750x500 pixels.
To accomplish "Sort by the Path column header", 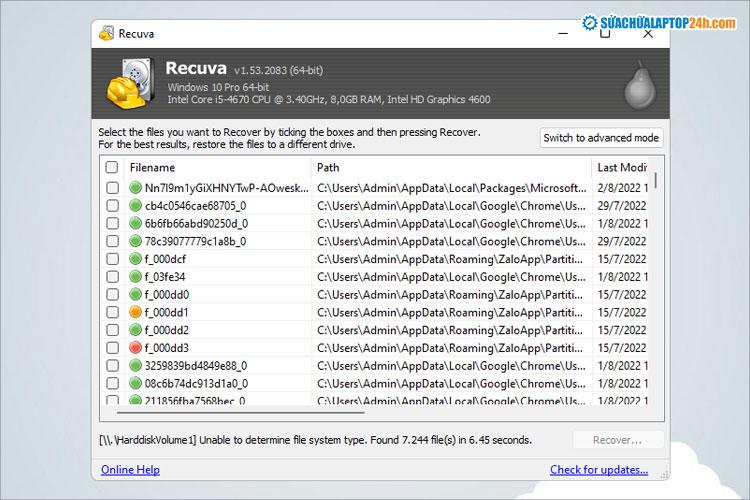I will 452,167.
